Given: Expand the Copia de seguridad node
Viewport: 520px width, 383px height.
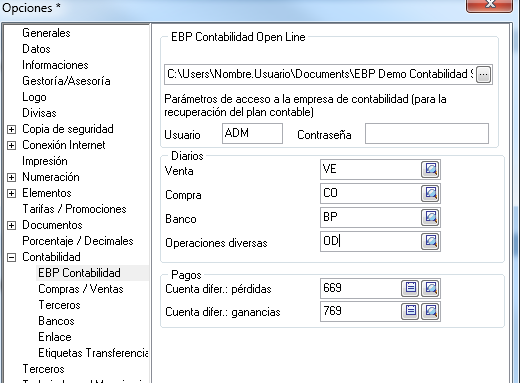Looking at the screenshot, I should click(11, 129).
